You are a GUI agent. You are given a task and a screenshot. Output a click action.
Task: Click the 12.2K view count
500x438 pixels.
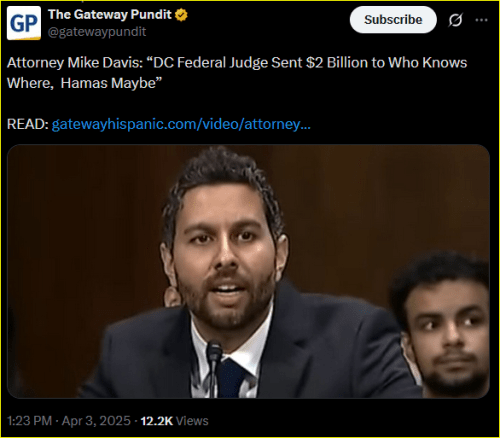[x=157, y=421]
